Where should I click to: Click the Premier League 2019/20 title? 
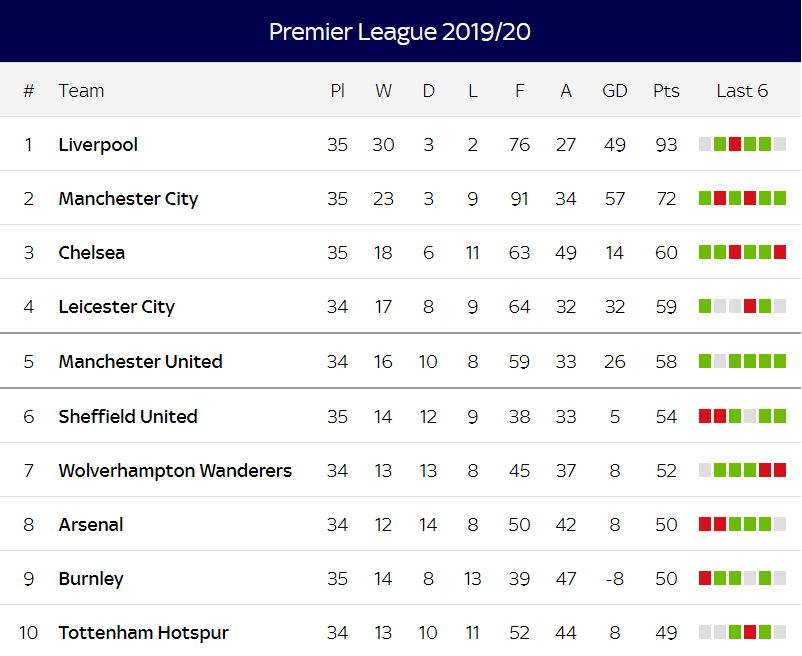tap(399, 32)
